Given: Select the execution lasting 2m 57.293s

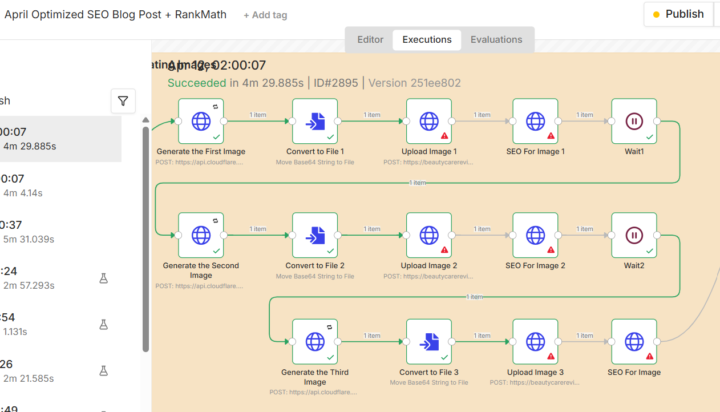Looking at the screenshot, I should 61,278.
